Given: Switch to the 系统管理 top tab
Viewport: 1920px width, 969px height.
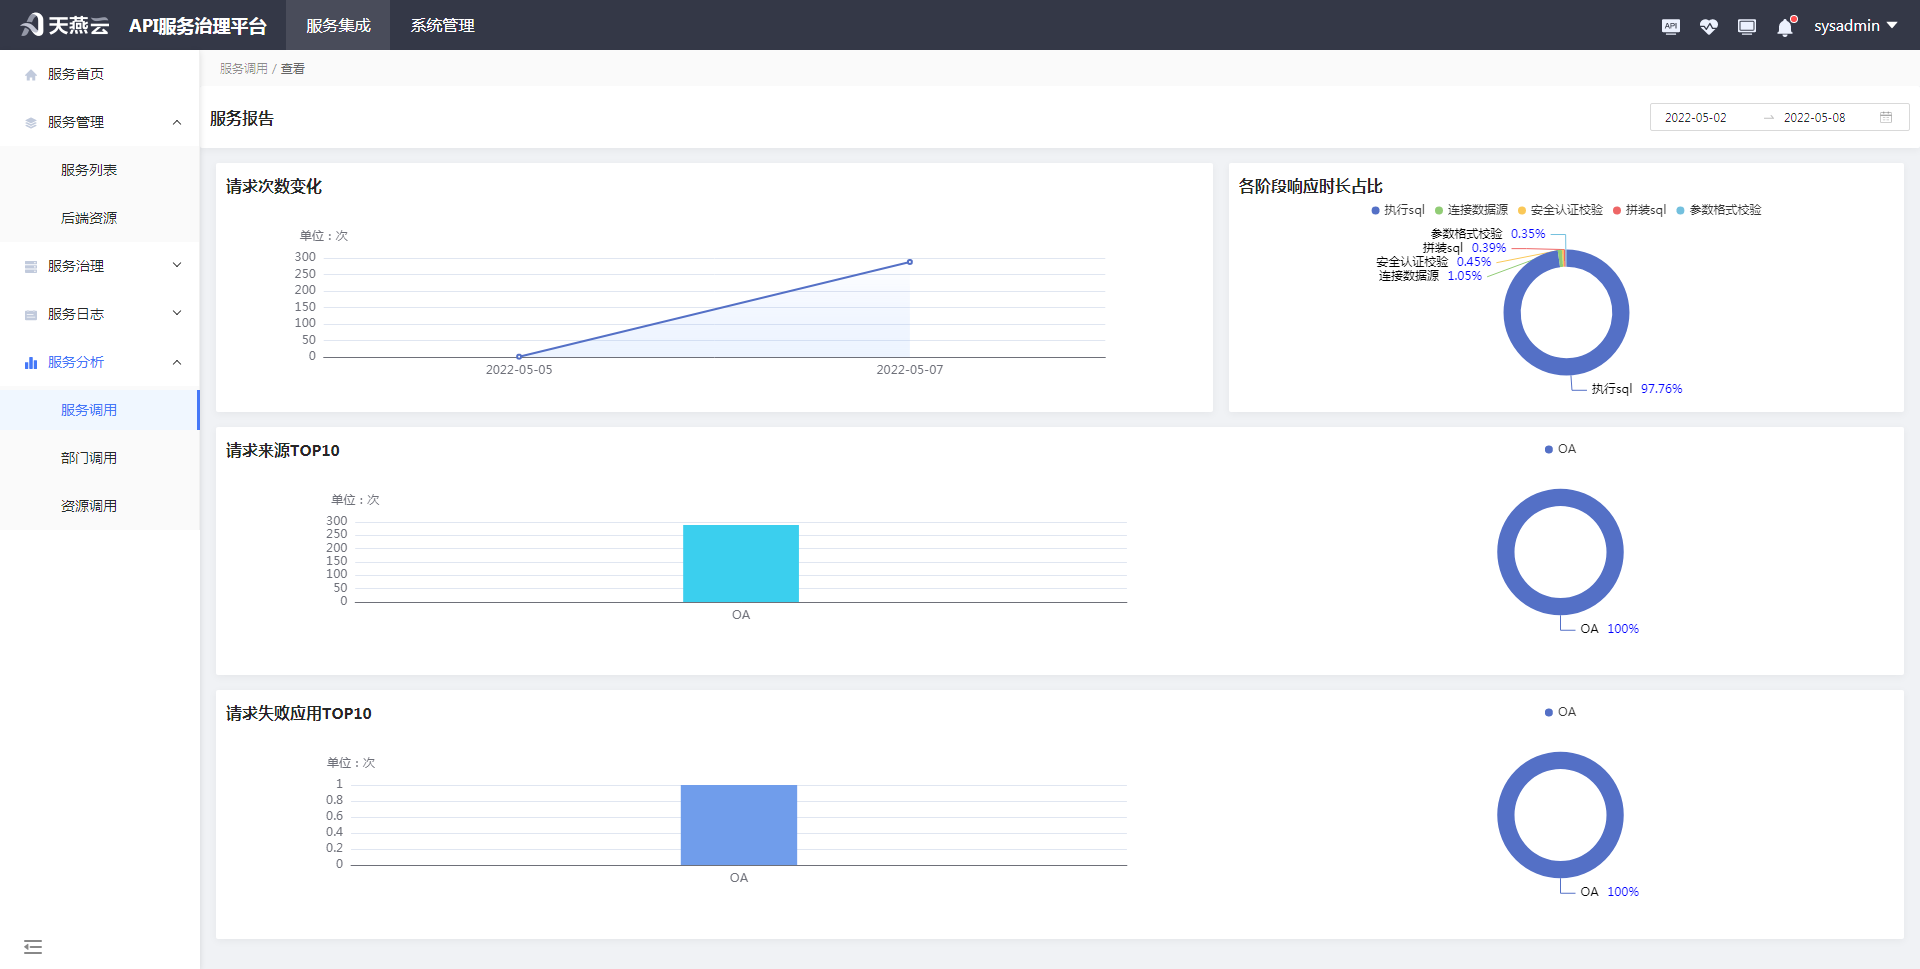Looking at the screenshot, I should (442, 26).
